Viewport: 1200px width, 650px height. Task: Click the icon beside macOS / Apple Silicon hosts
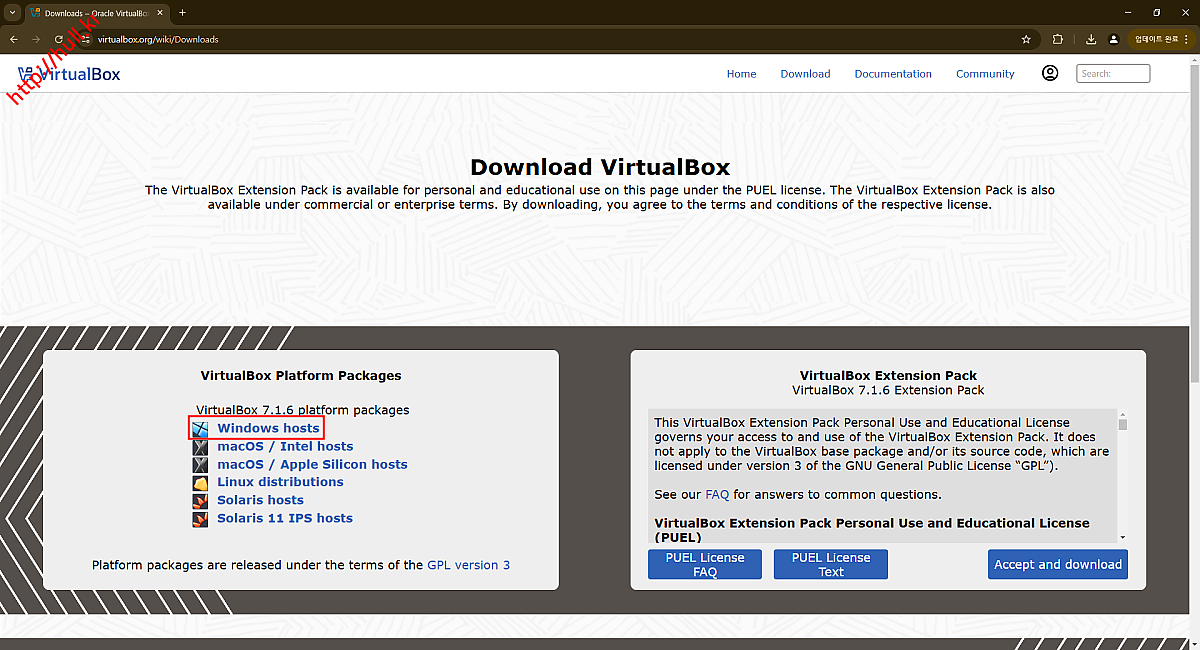click(x=200, y=465)
